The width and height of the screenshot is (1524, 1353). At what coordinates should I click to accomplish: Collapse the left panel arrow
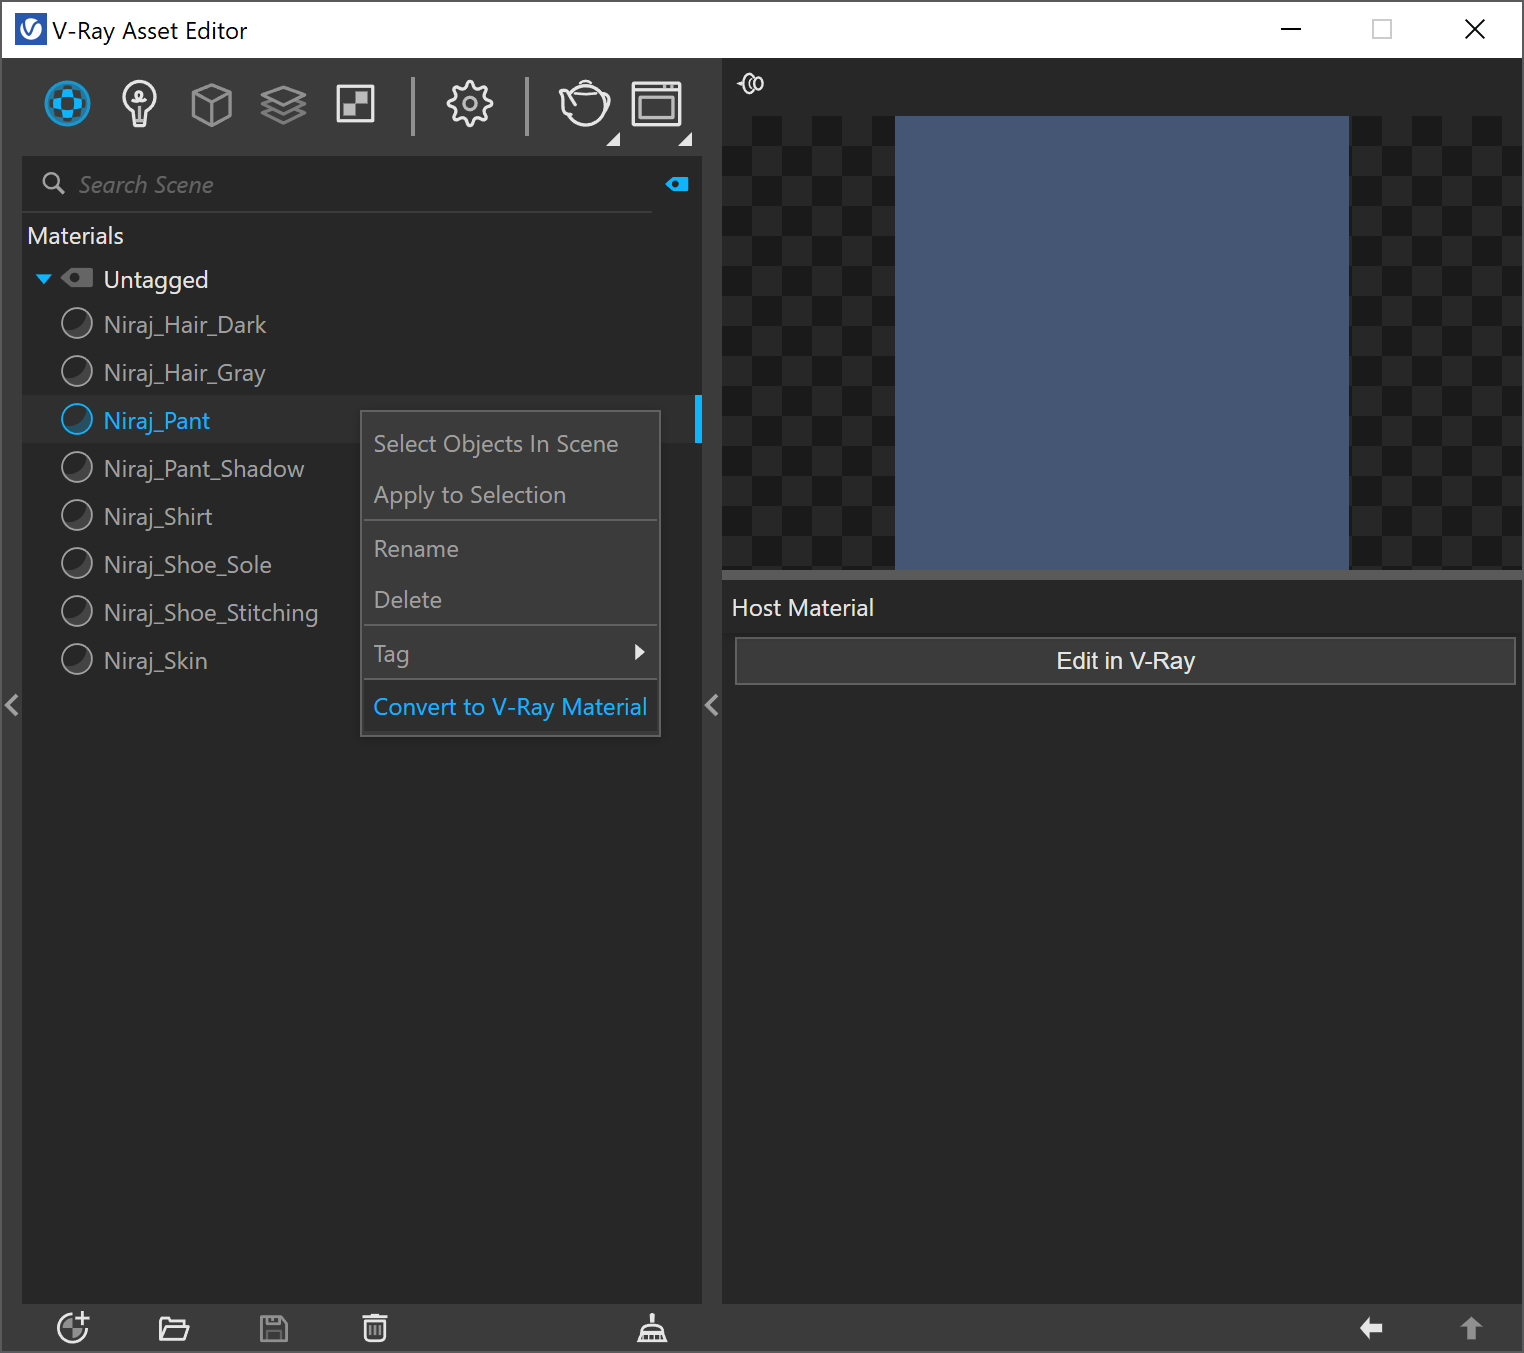coord(12,705)
